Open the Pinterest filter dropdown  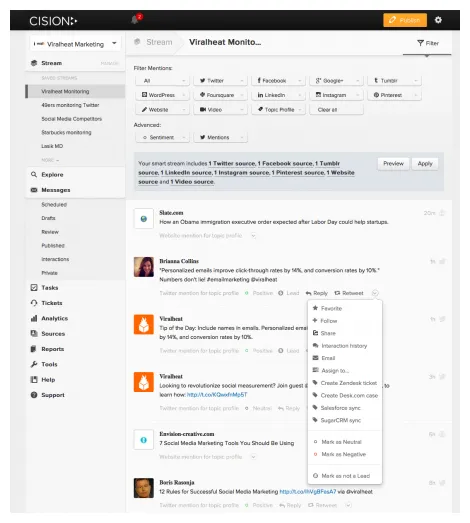click(395, 95)
